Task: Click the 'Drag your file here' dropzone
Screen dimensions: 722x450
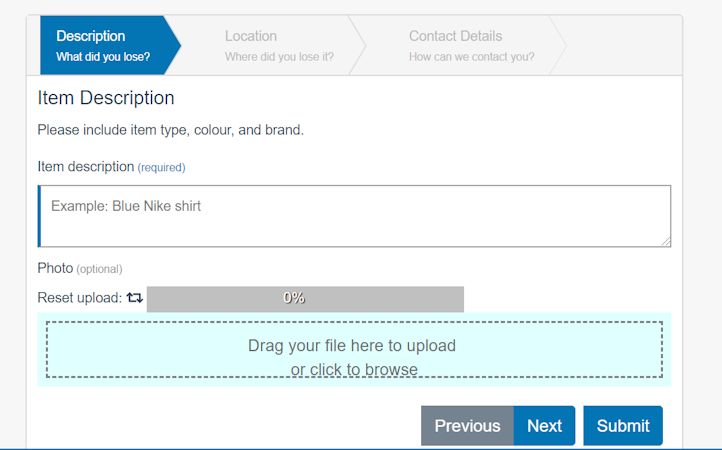Action: 354,350
